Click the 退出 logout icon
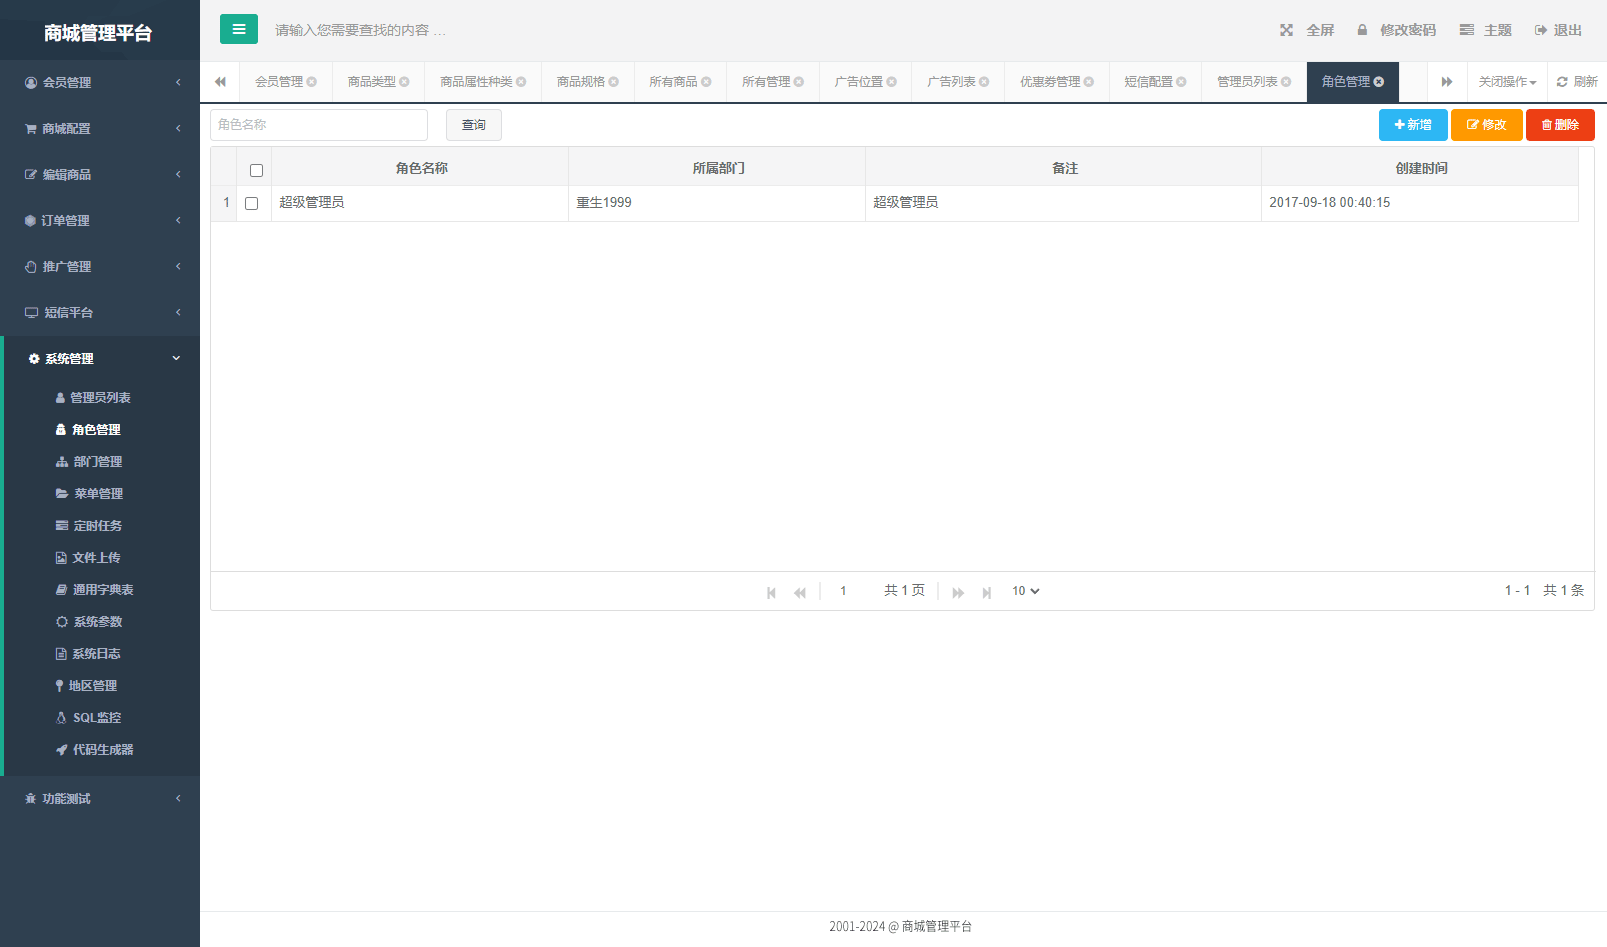Viewport: 1607px width, 947px height. [x=1539, y=29]
